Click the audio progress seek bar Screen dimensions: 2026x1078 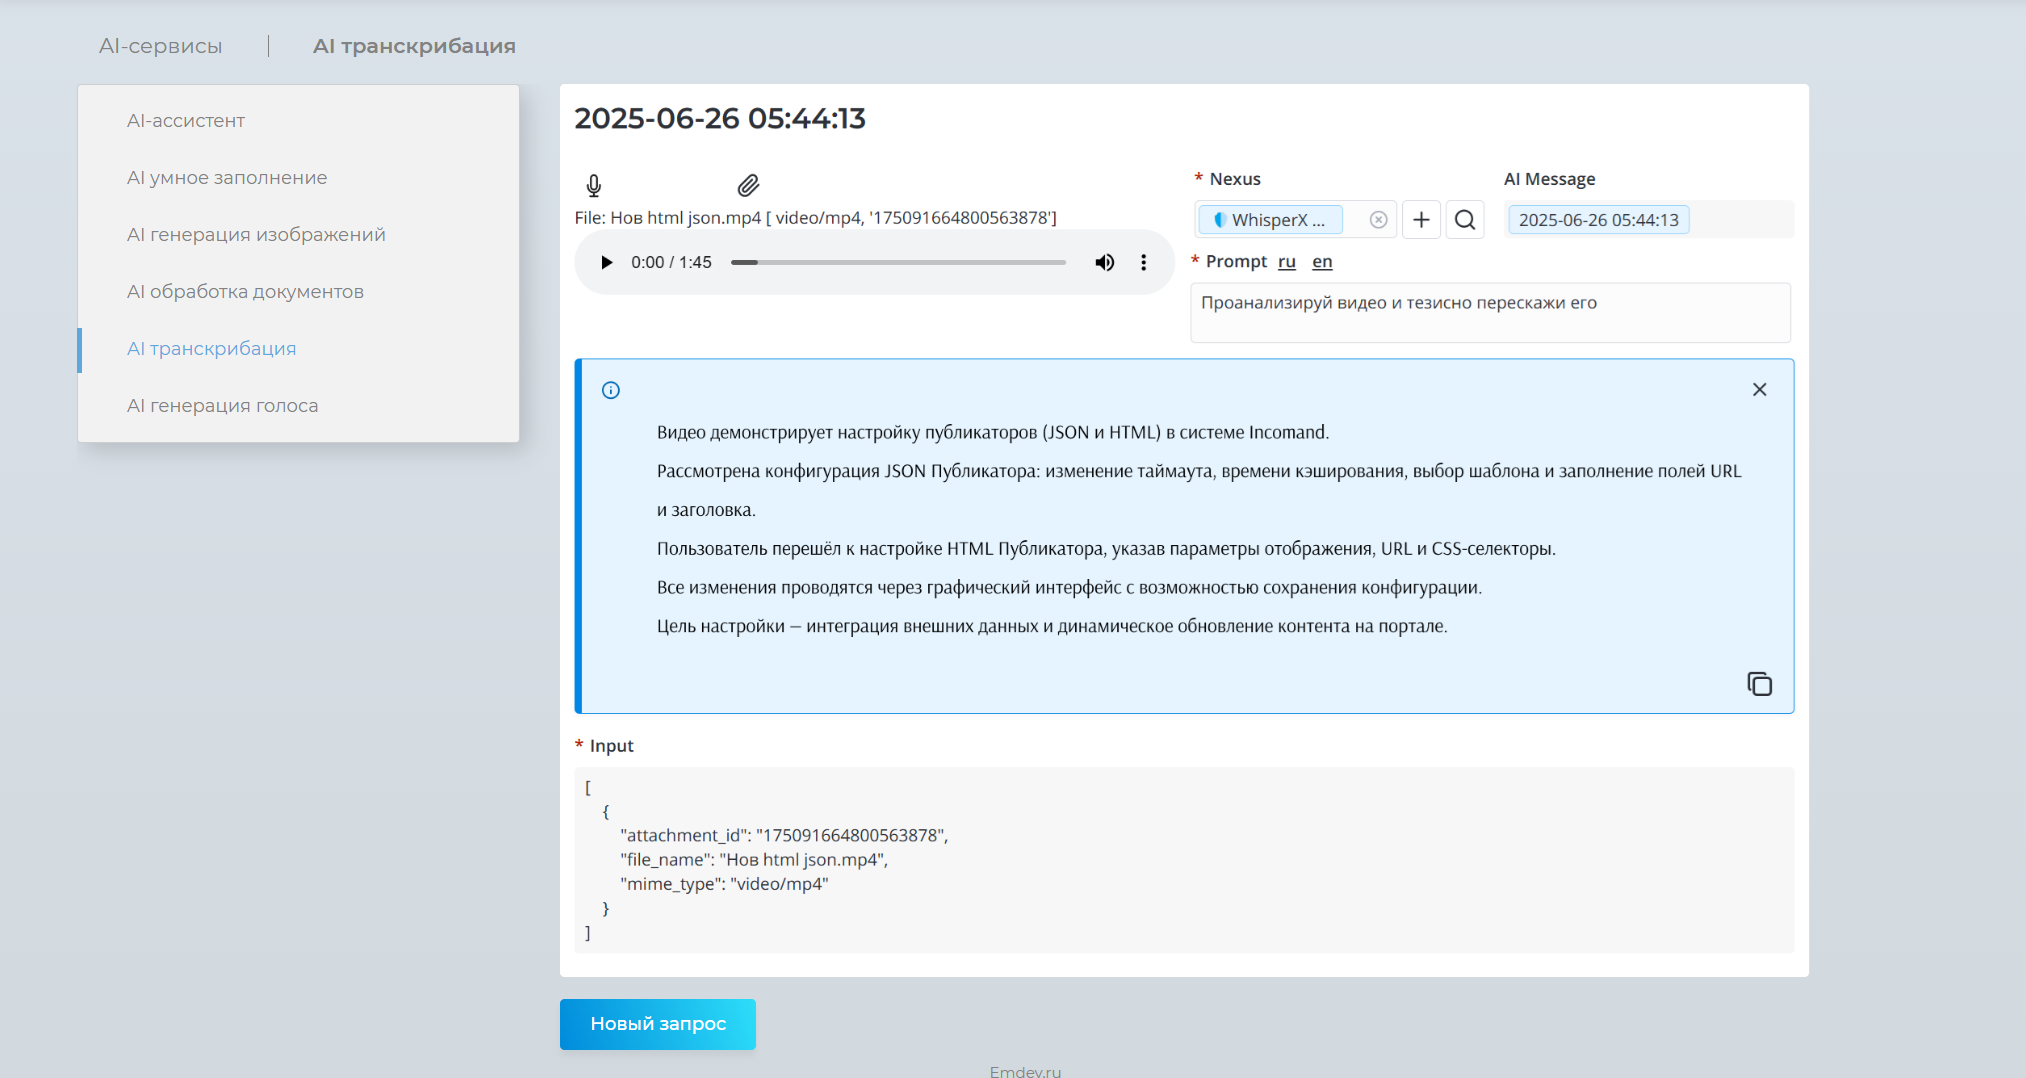pyautogui.click(x=898, y=262)
